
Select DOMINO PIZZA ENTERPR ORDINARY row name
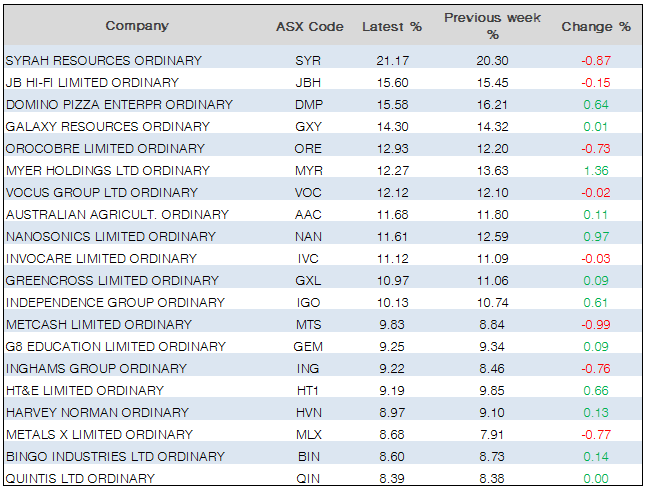[x=119, y=105]
